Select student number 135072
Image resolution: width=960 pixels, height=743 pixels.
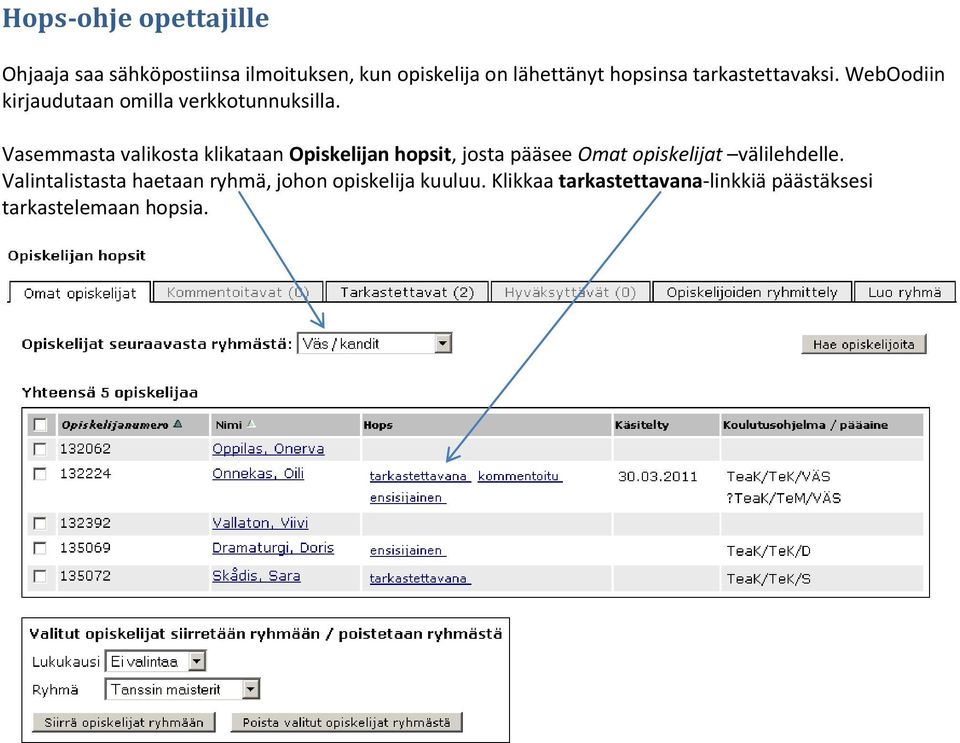pos(85,577)
